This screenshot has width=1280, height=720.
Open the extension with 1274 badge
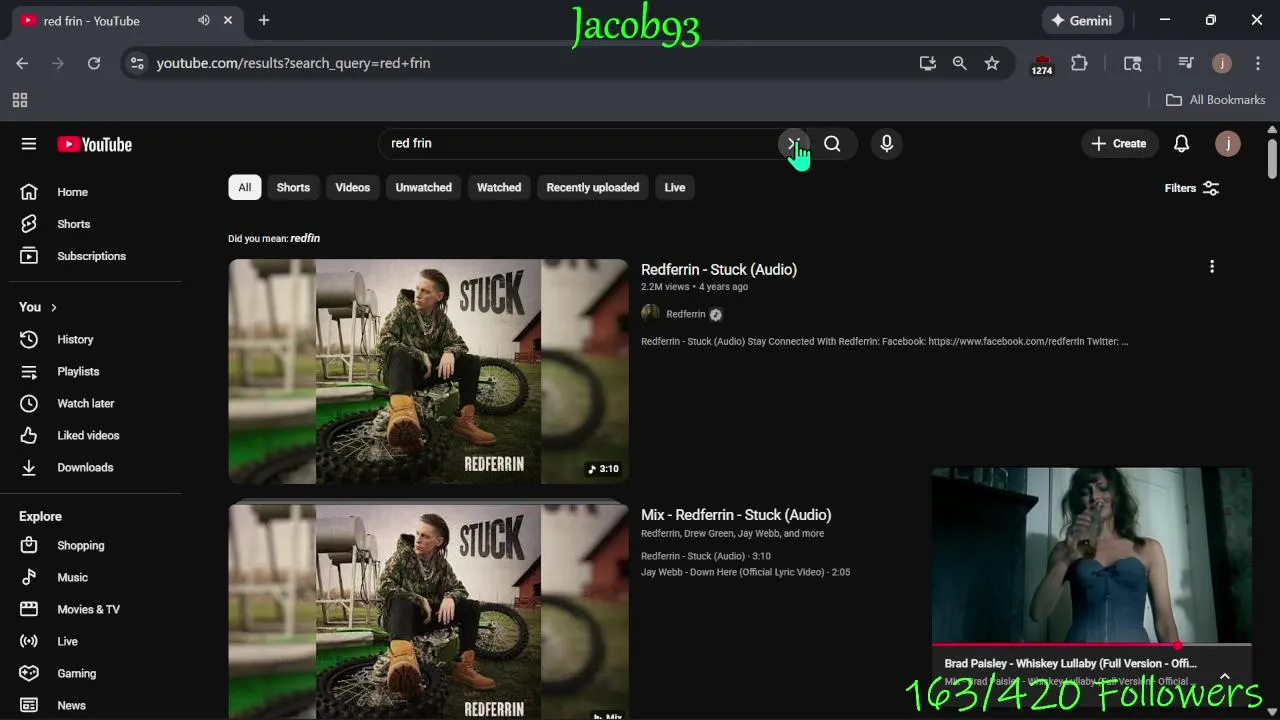pos(1042,65)
